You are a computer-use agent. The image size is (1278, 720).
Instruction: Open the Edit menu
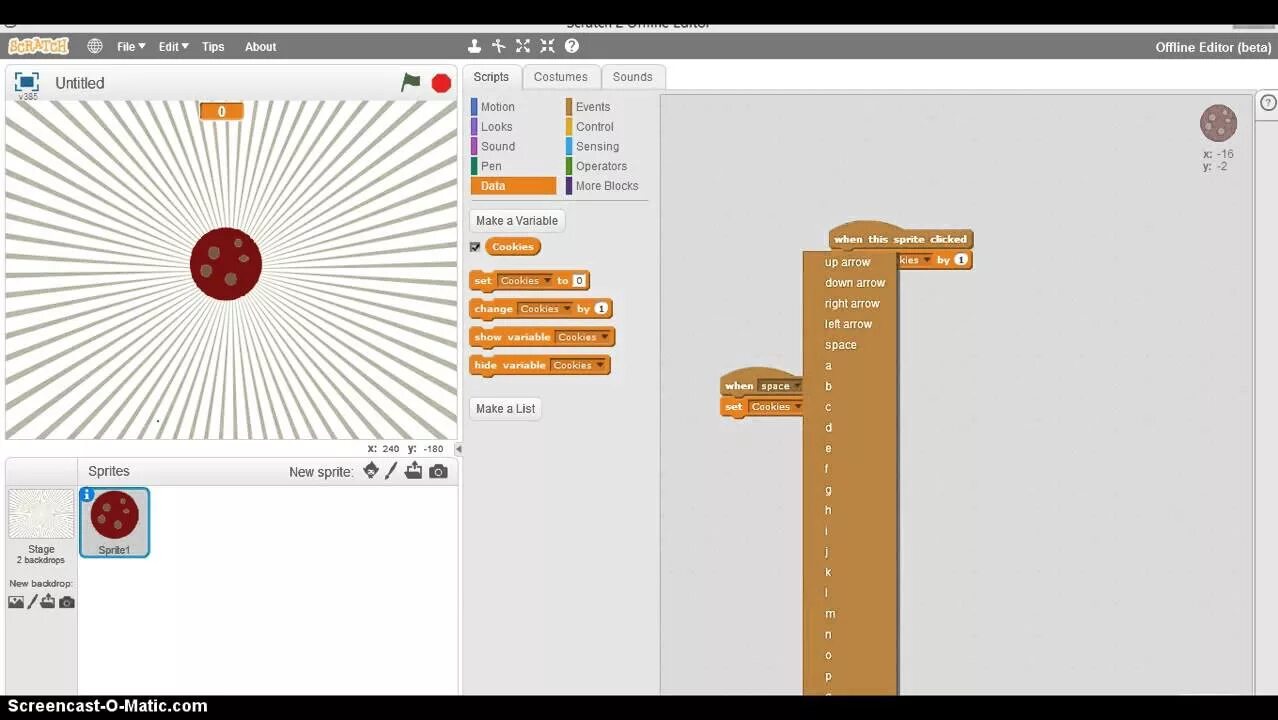(x=173, y=46)
